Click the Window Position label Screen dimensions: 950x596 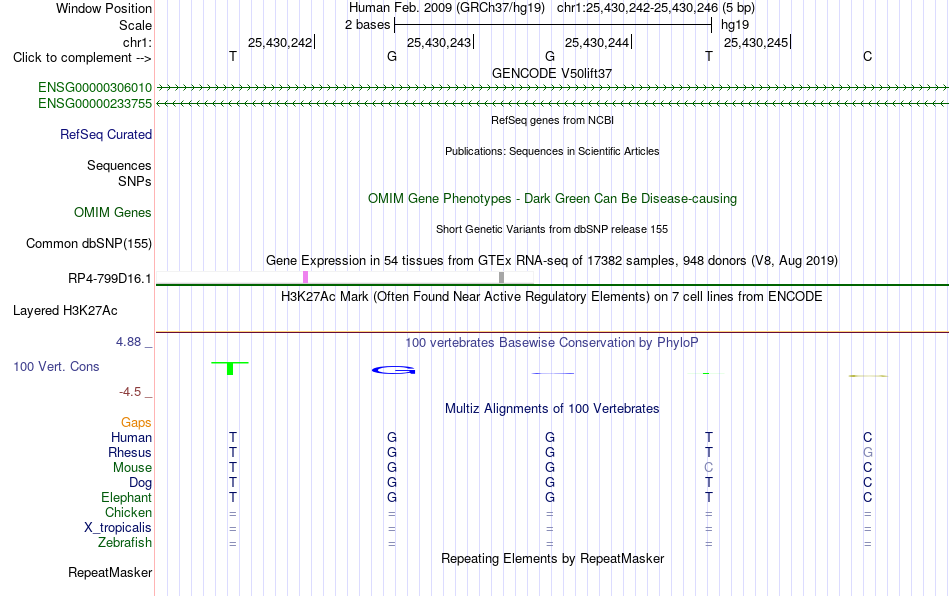pos(104,8)
